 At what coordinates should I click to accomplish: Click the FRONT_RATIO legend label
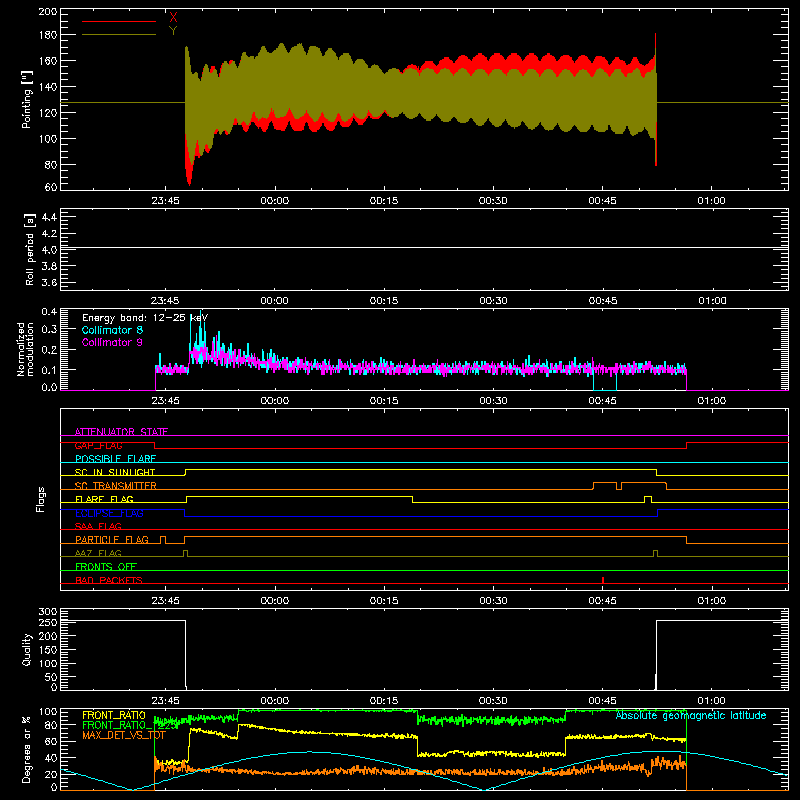coord(114,715)
